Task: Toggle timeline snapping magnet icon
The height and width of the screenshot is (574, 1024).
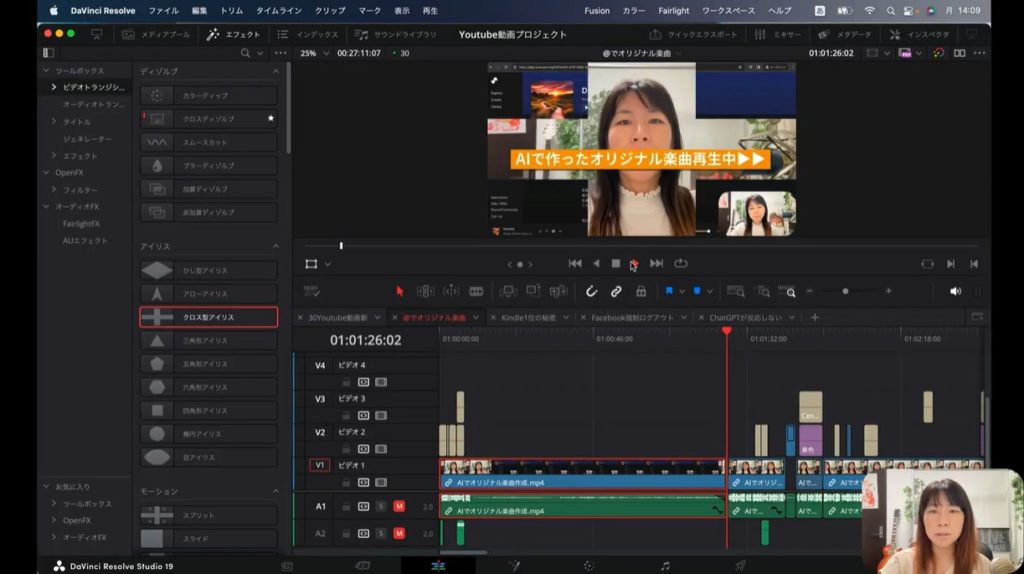Action: click(x=591, y=291)
